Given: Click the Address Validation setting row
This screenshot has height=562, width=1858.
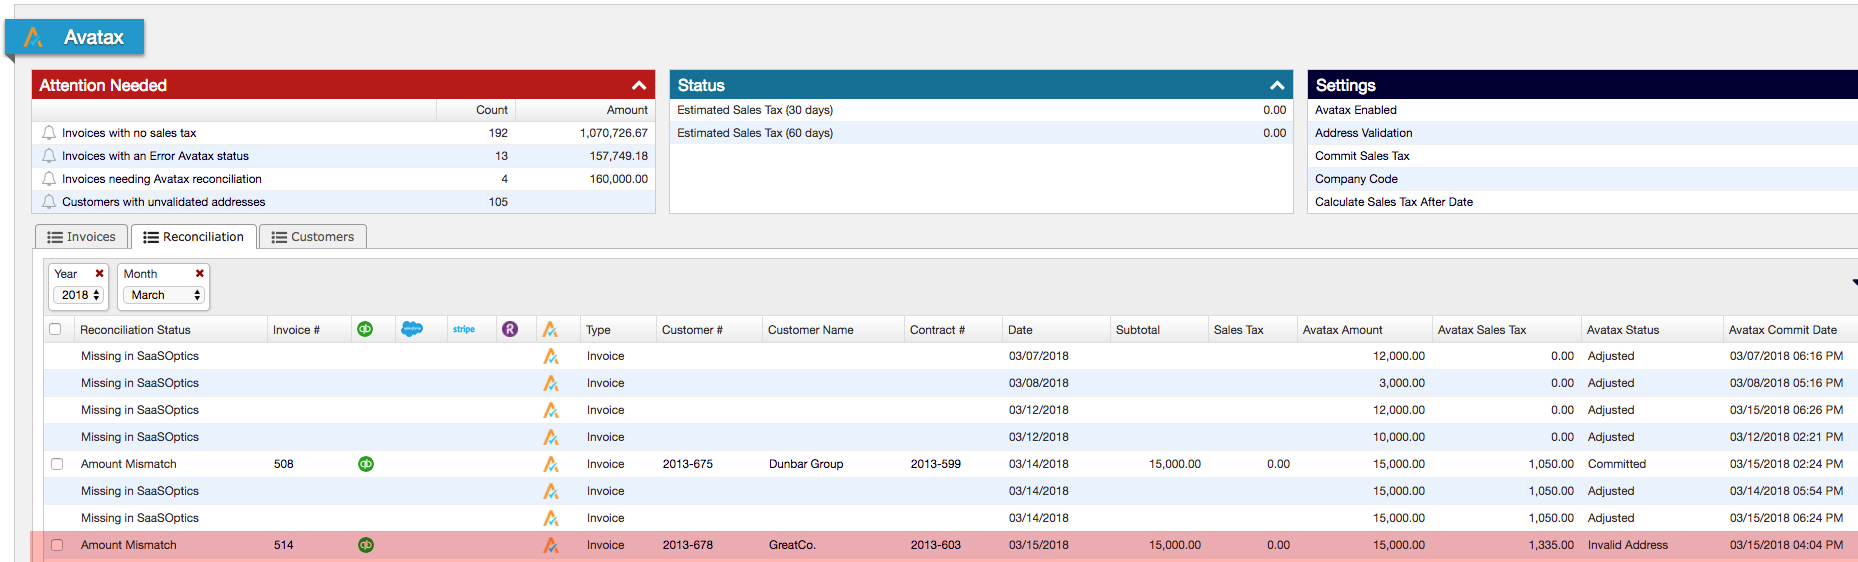Looking at the screenshot, I should pos(1582,133).
